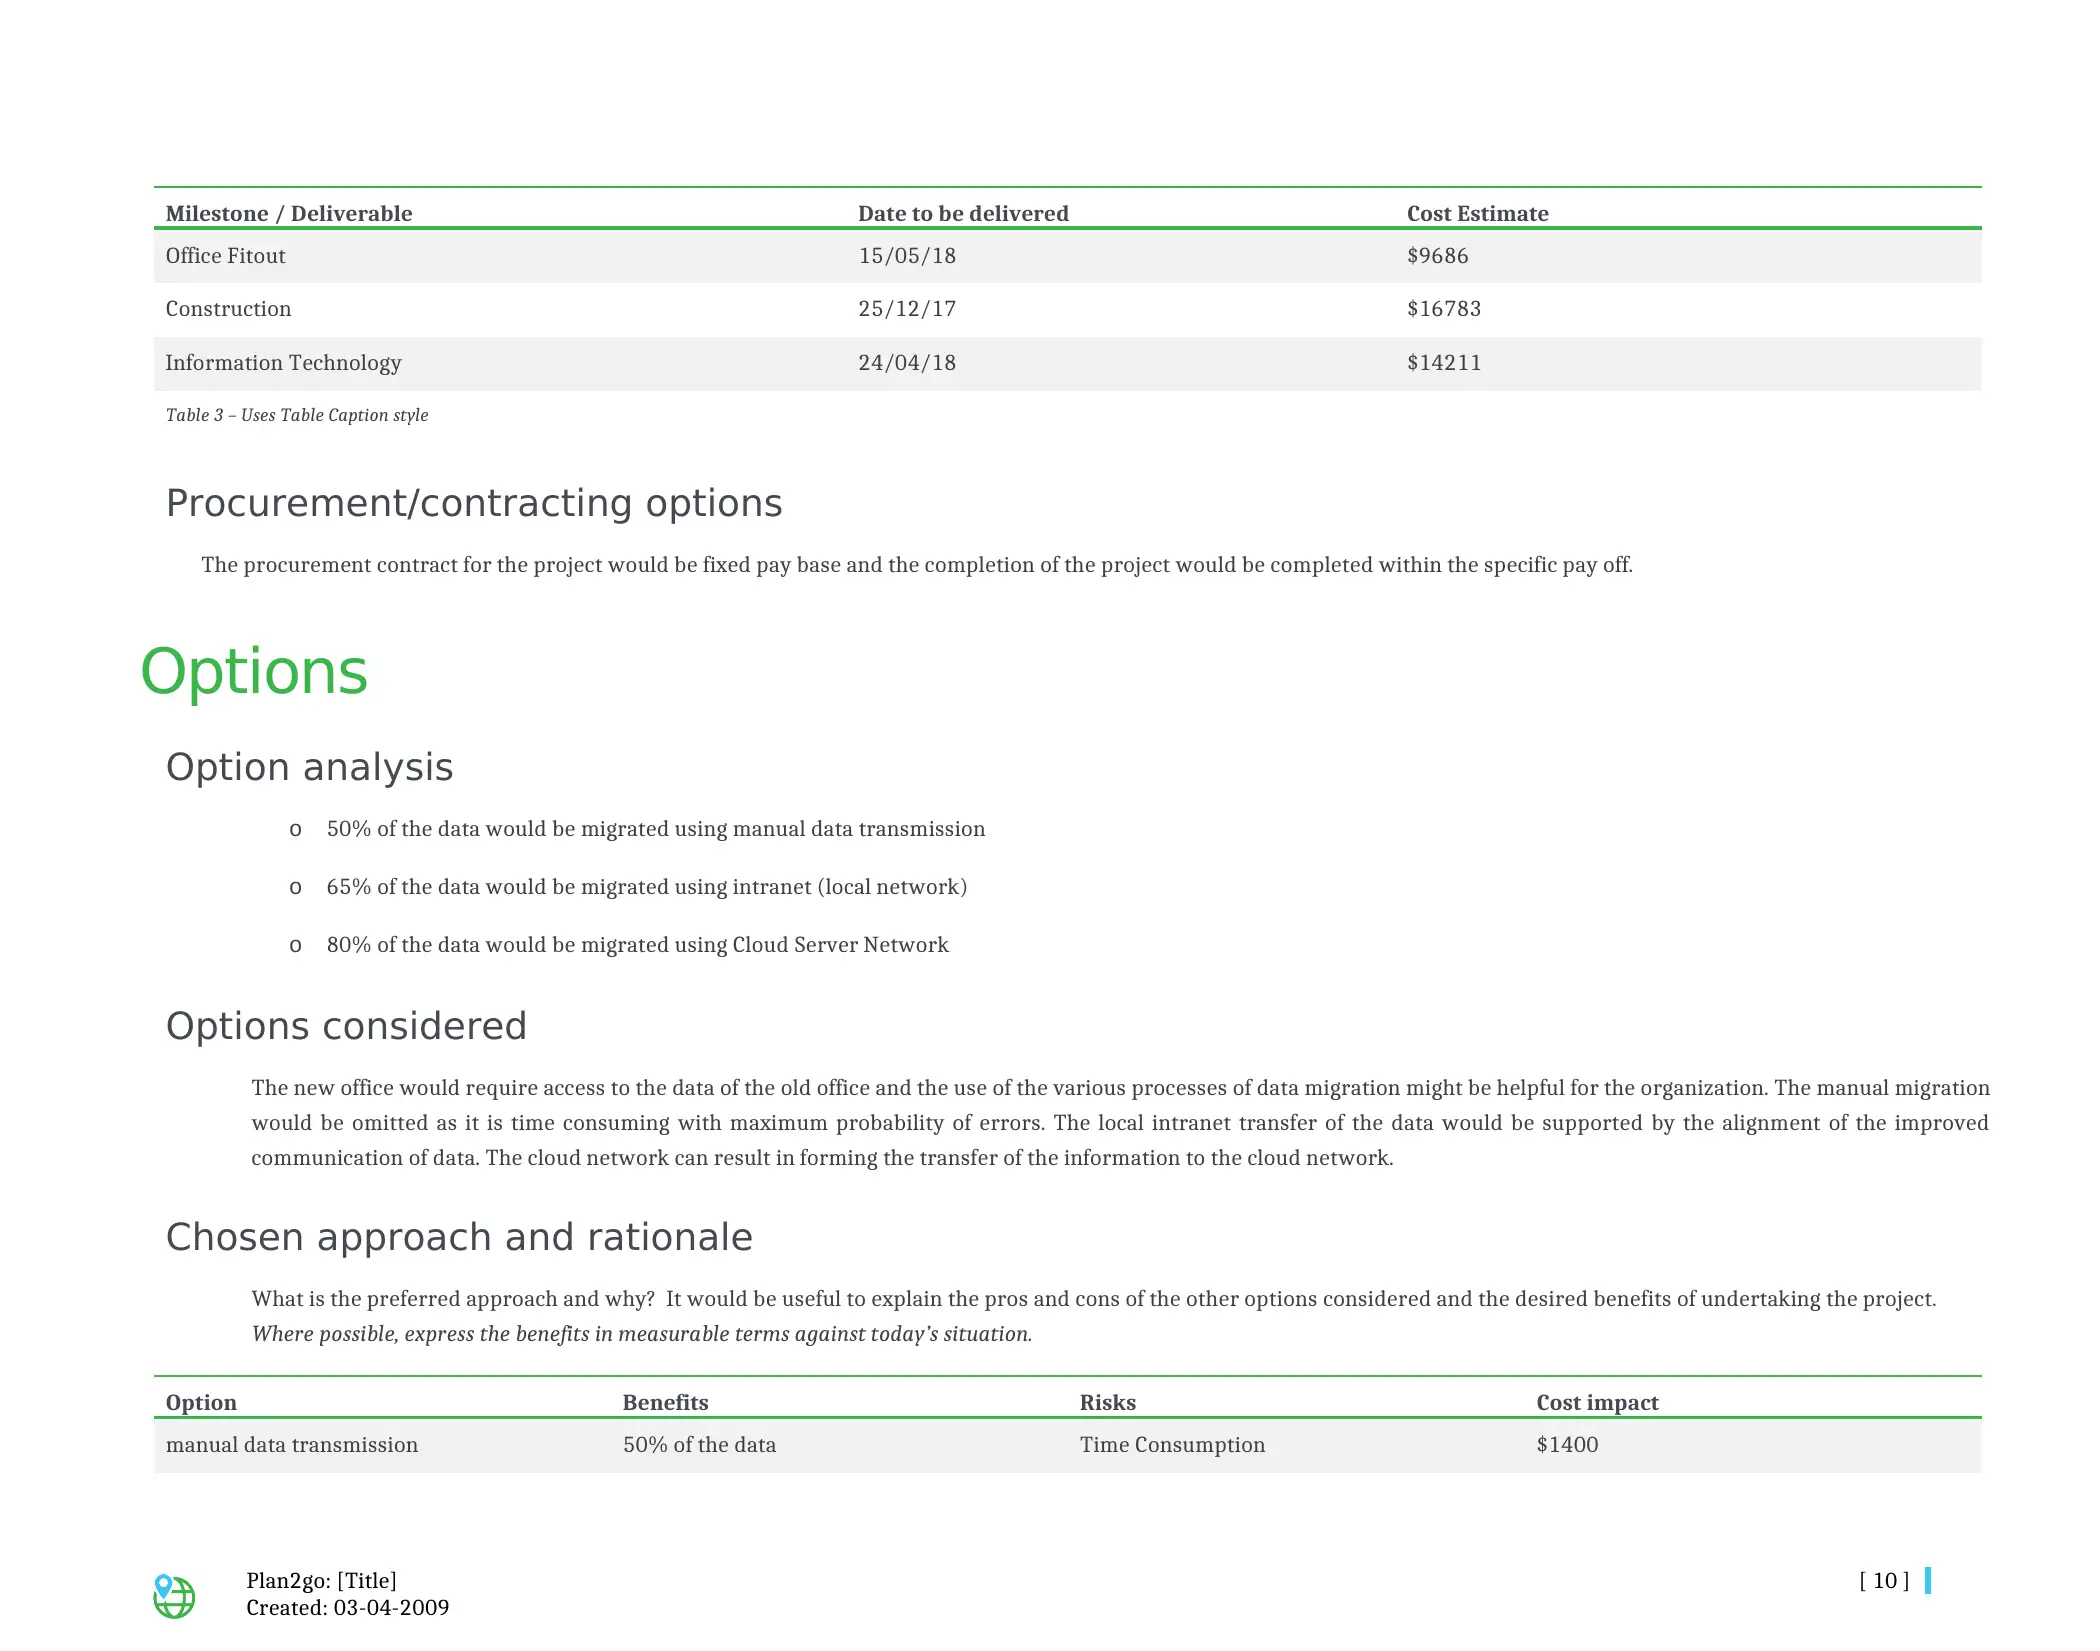
Task: Click the date '15/05/18'
Action: pyautogui.click(x=907, y=256)
